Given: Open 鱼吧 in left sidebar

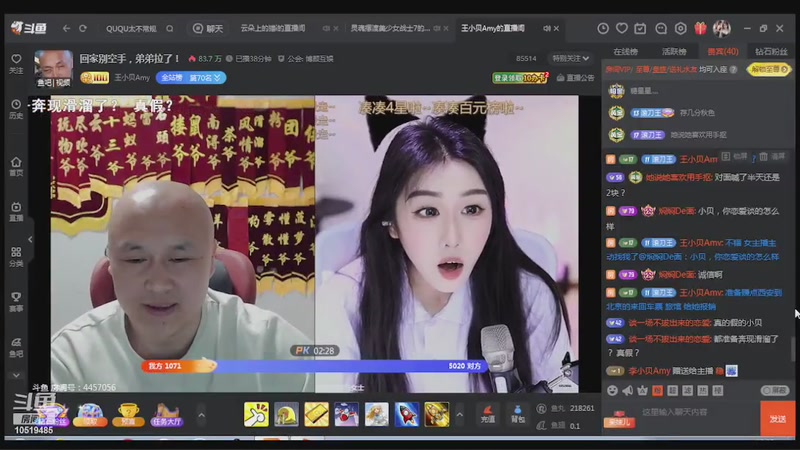Looking at the screenshot, I should 16,347.
